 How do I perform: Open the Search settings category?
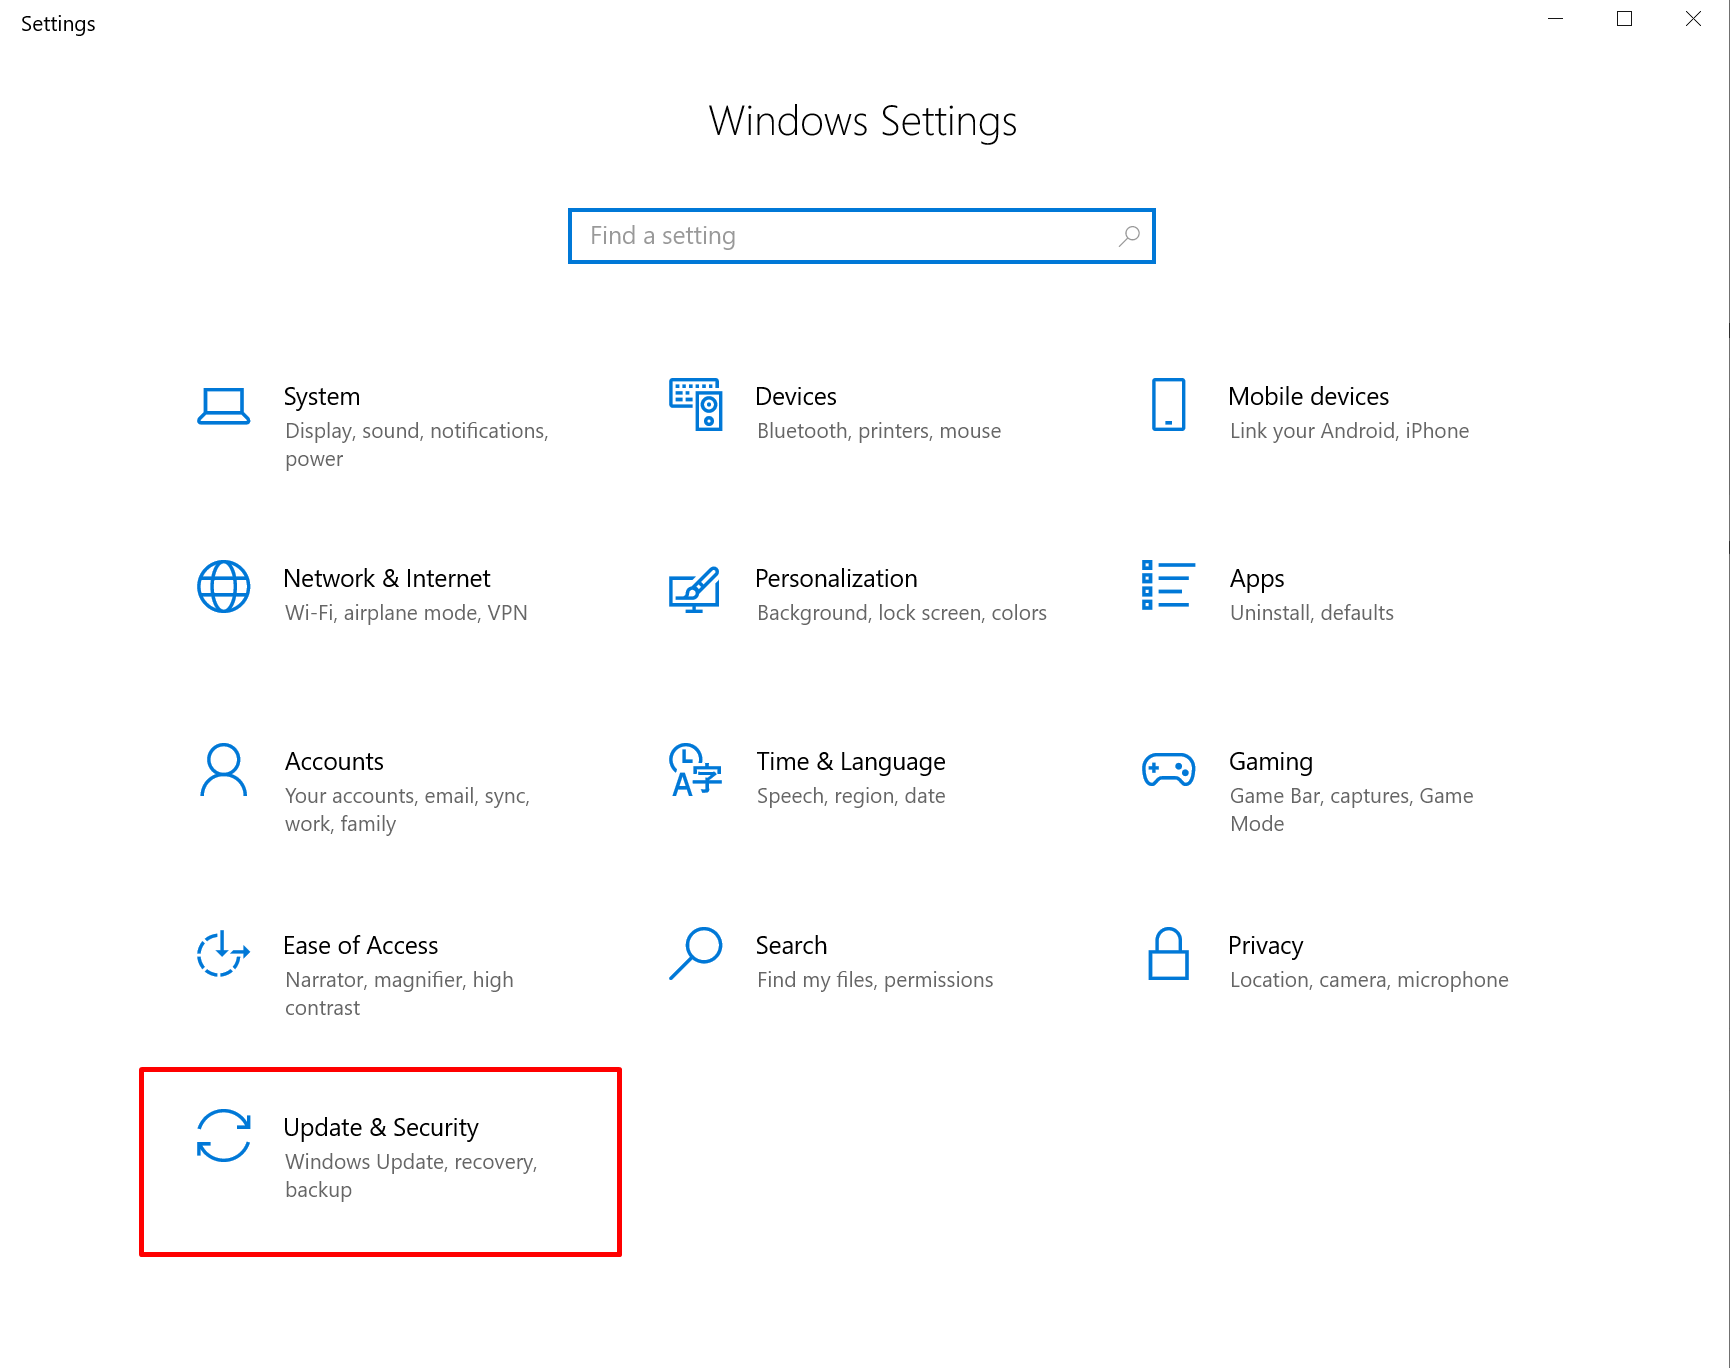791,946
